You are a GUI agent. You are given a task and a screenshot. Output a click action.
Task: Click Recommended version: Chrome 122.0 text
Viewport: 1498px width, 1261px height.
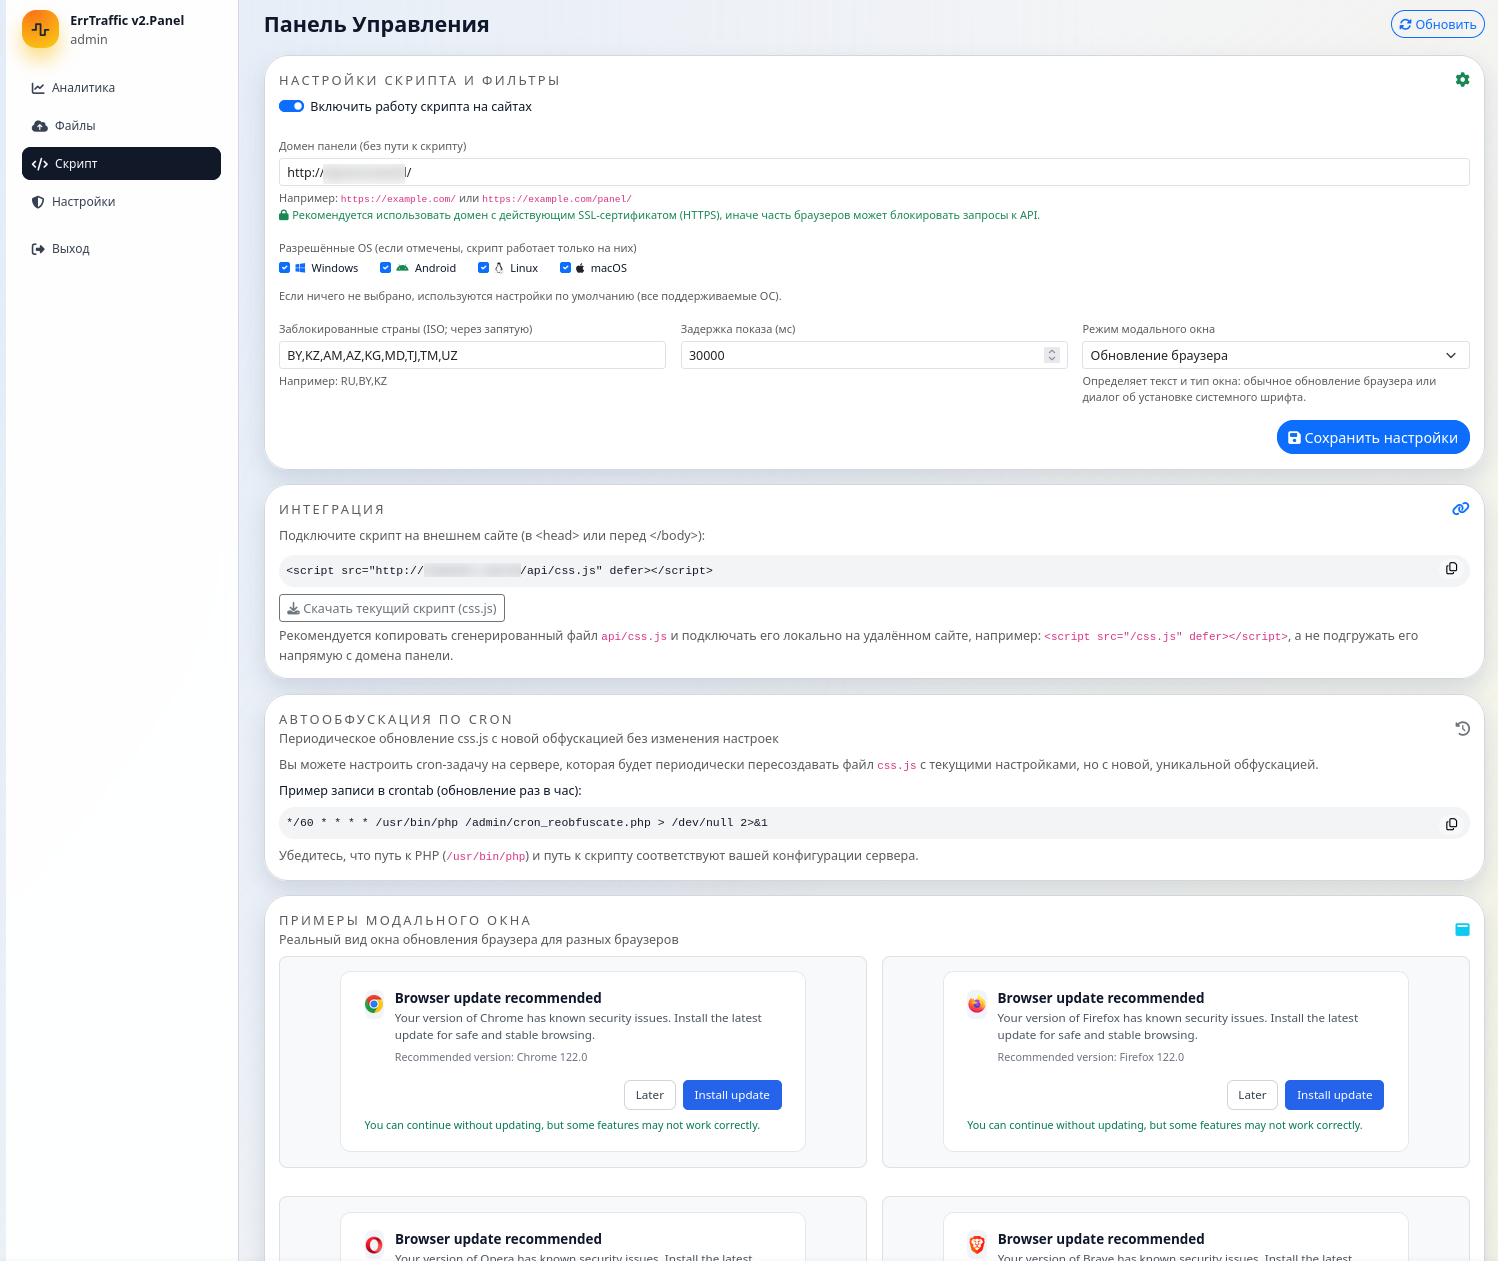(491, 1057)
